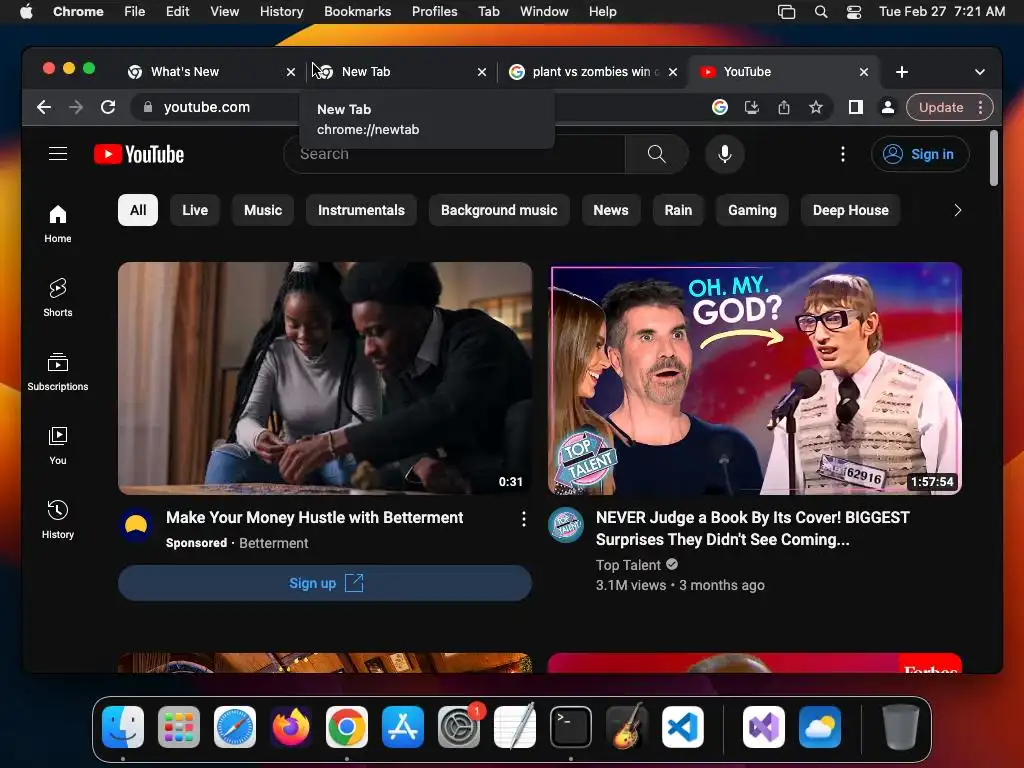Open options menu for Betterment ad
Screen dimensions: 1024x768
(x=524, y=519)
